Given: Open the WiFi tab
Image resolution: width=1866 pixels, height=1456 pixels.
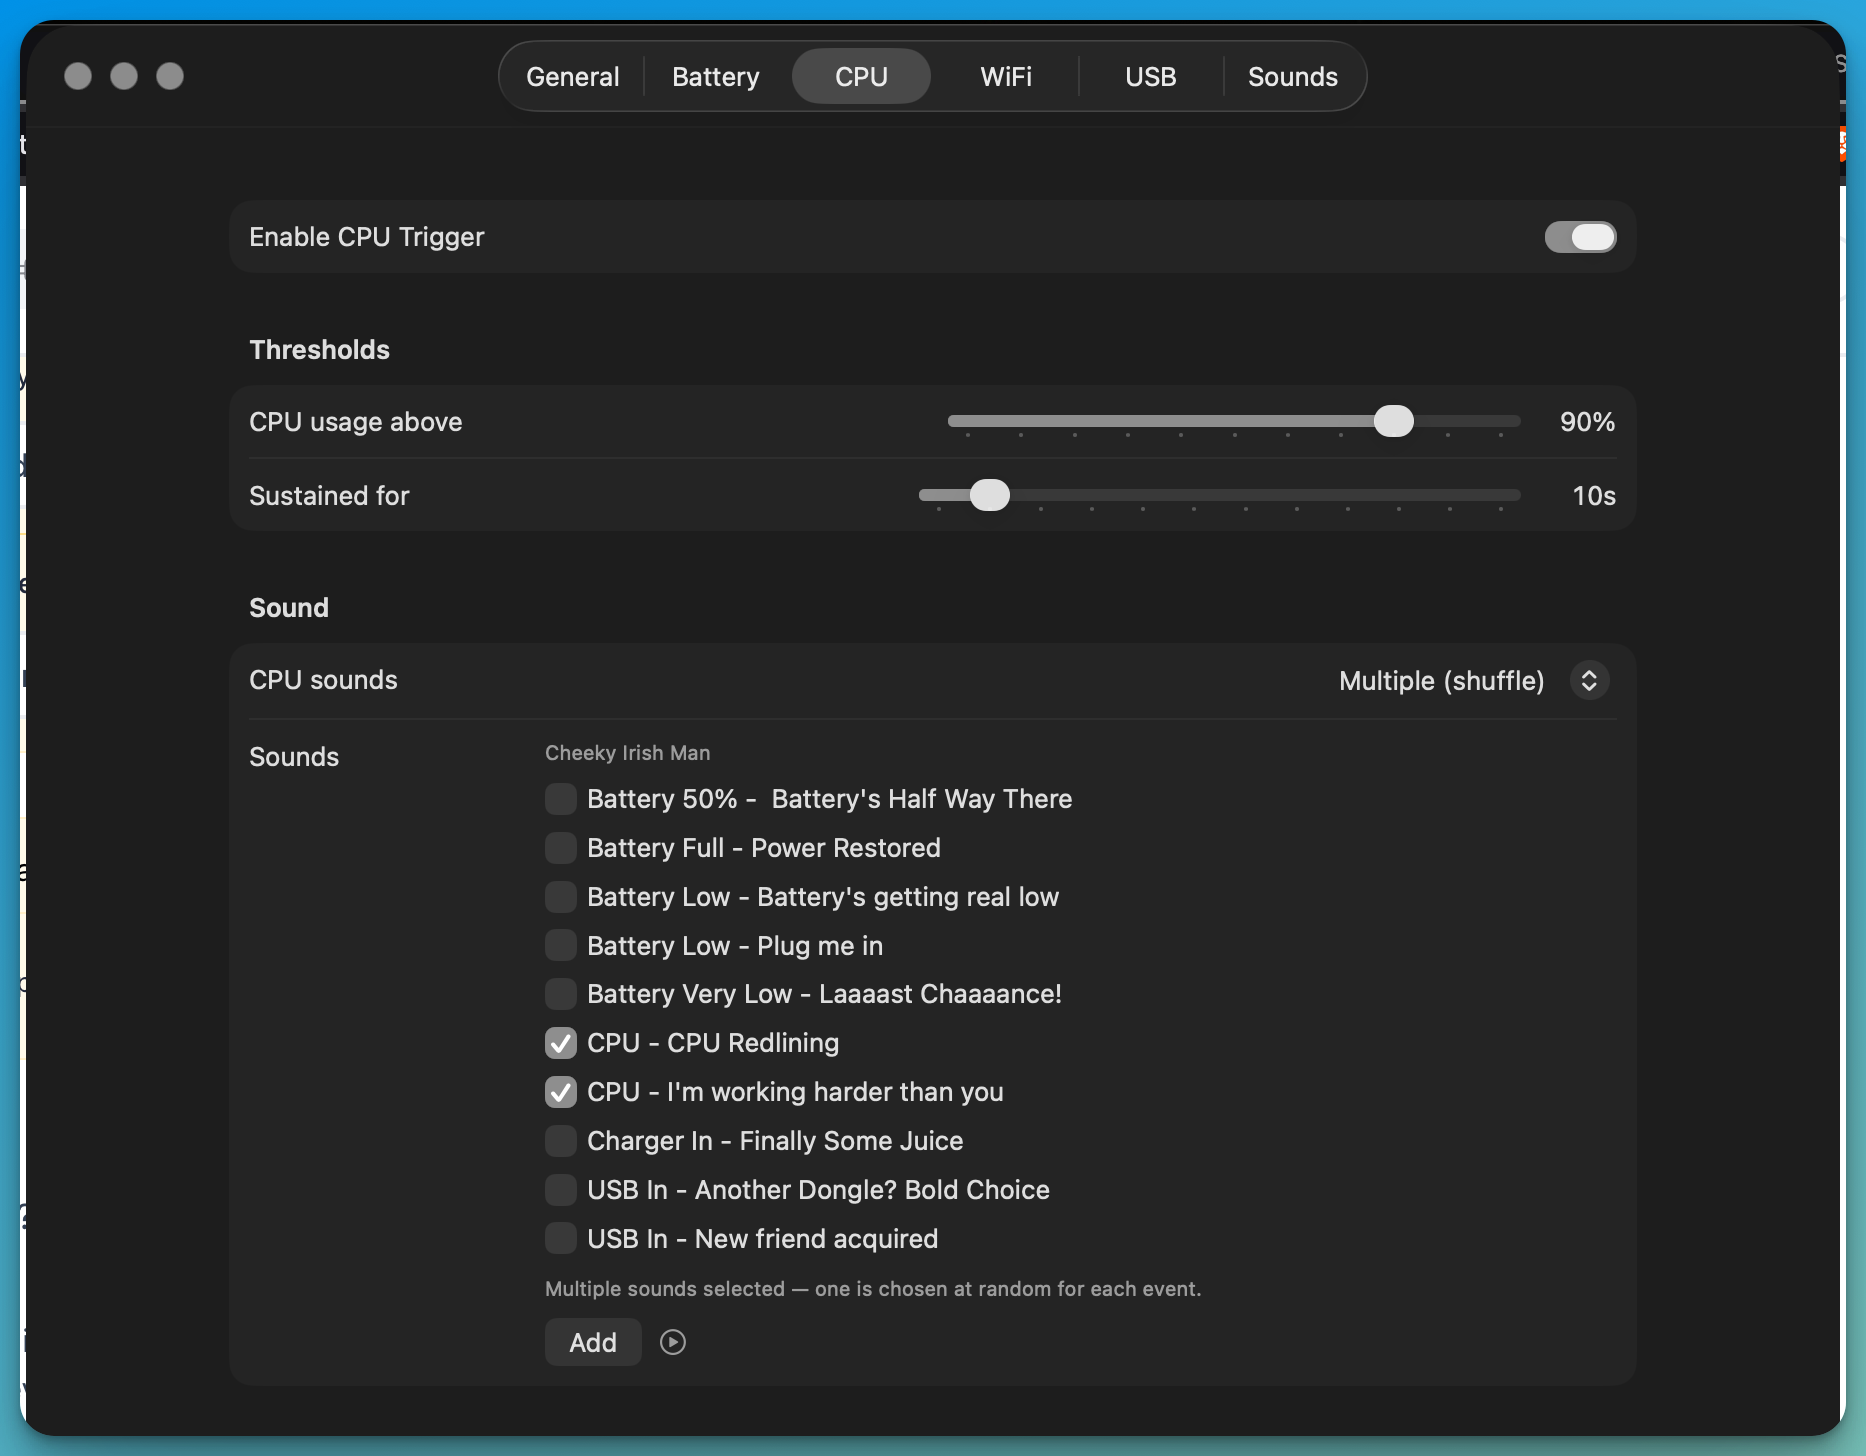Looking at the screenshot, I should pyautogui.click(x=1006, y=76).
